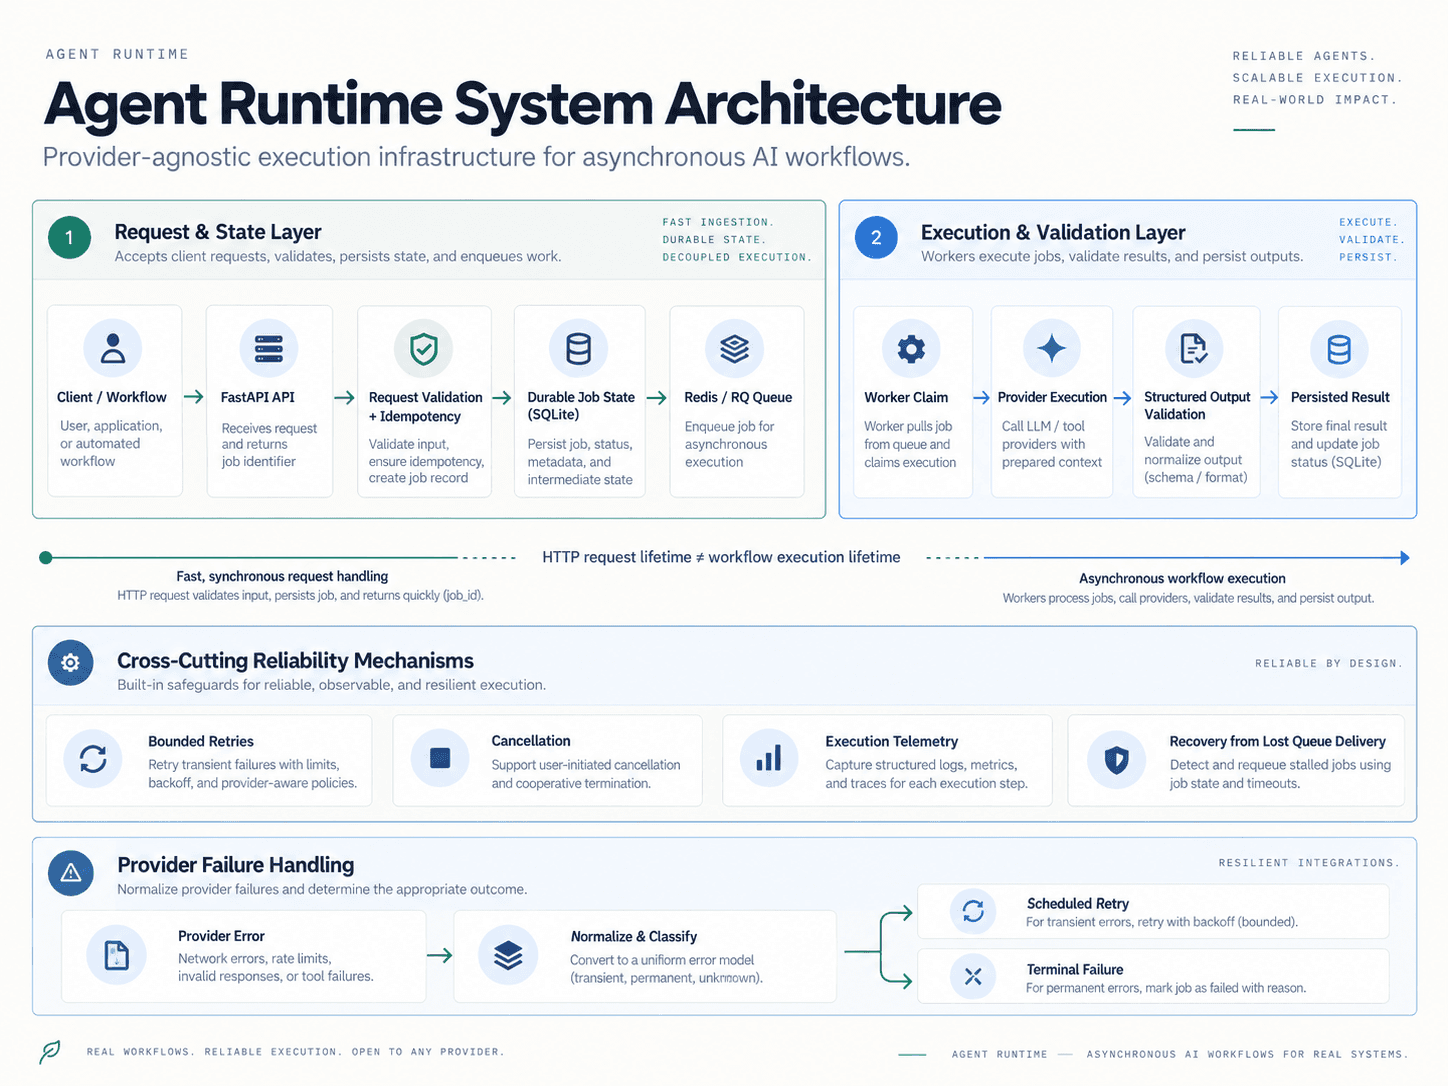The height and width of the screenshot is (1086, 1448).
Task: Click the Cross-Cutting Reliability gear icon
Action: pyautogui.click(x=70, y=662)
